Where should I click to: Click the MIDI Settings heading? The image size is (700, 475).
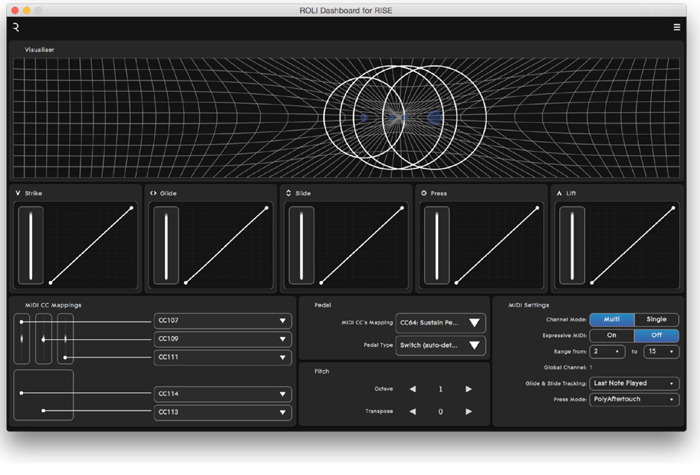pyautogui.click(x=529, y=305)
